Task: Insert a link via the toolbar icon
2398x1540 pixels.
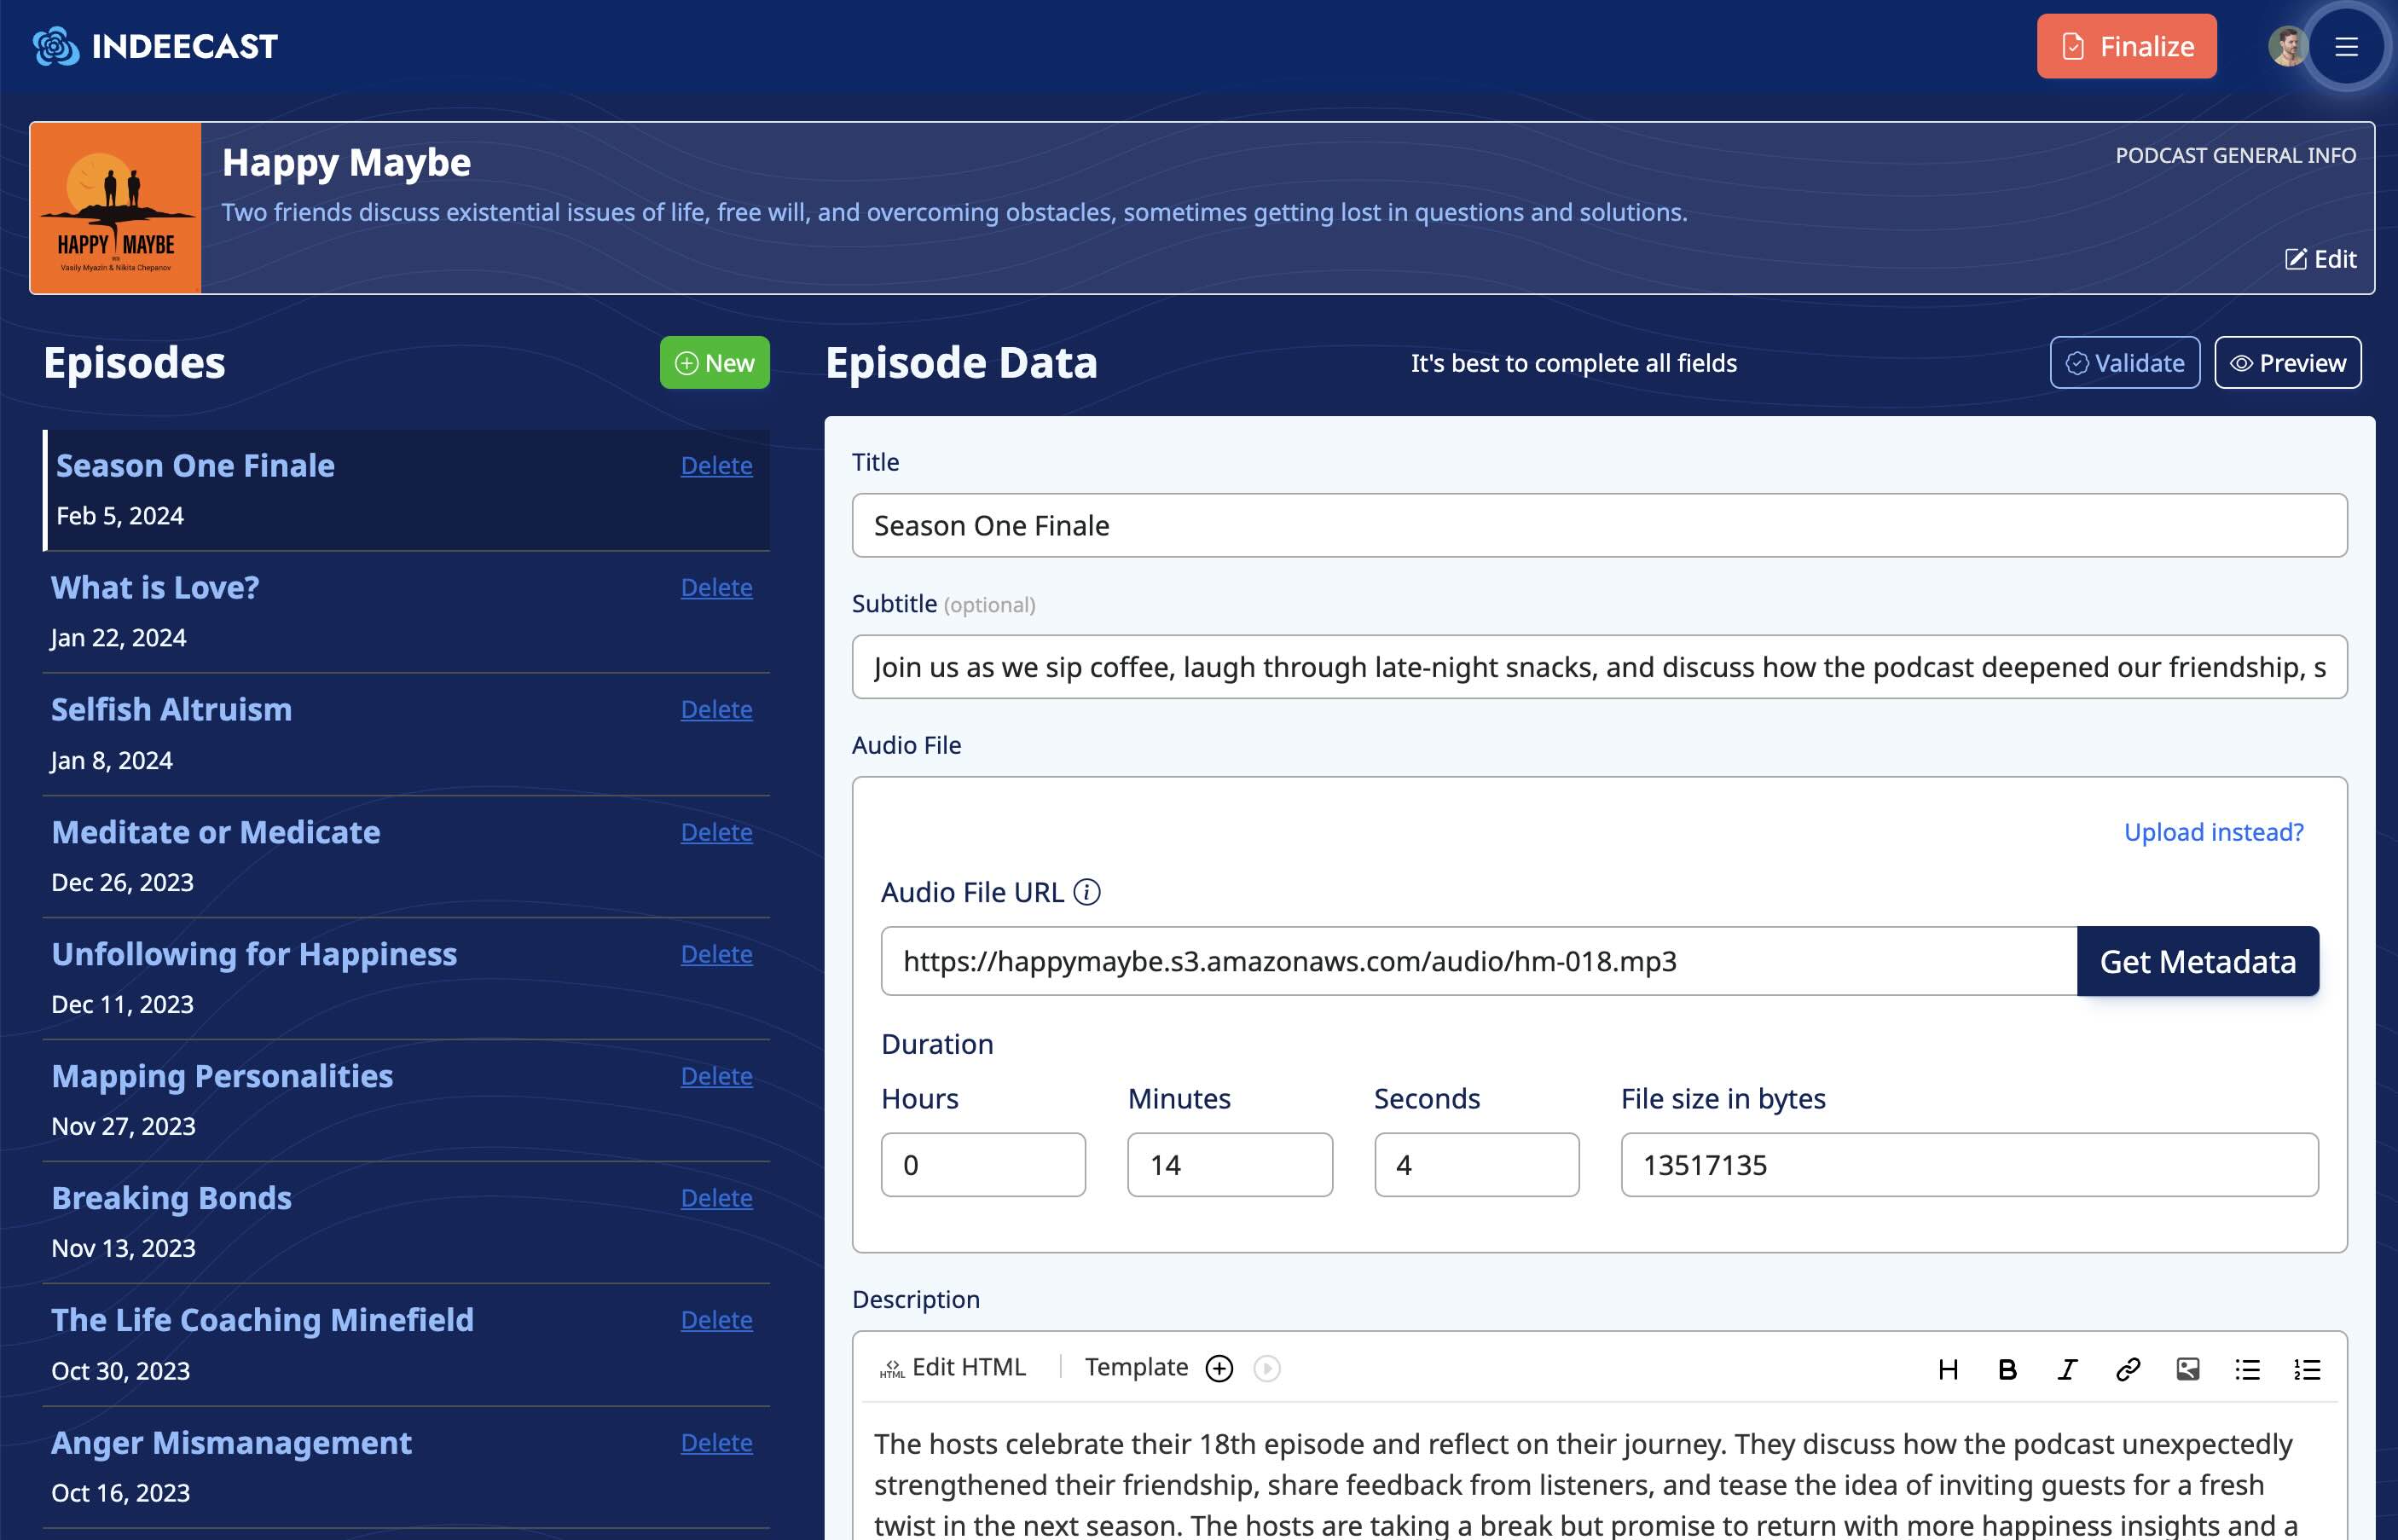Action: pyautogui.click(x=2128, y=1369)
